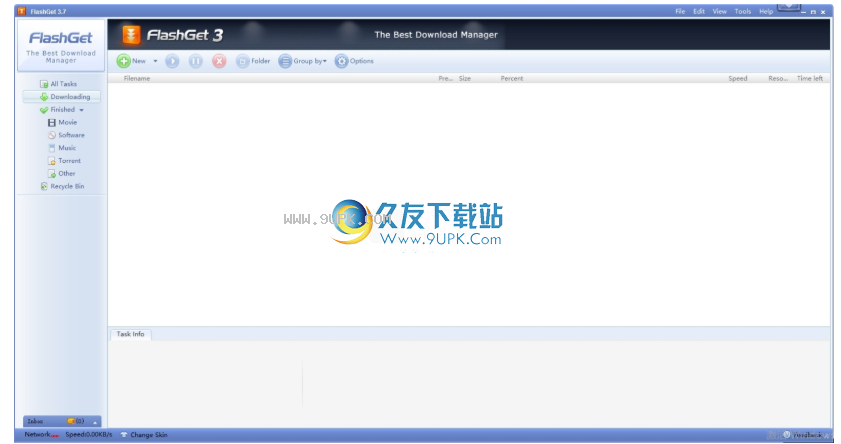The width and height of the screenshot is (841, 444).
Task: Open the dropdown arrow next to New
Action: click(x=156, y=61)
